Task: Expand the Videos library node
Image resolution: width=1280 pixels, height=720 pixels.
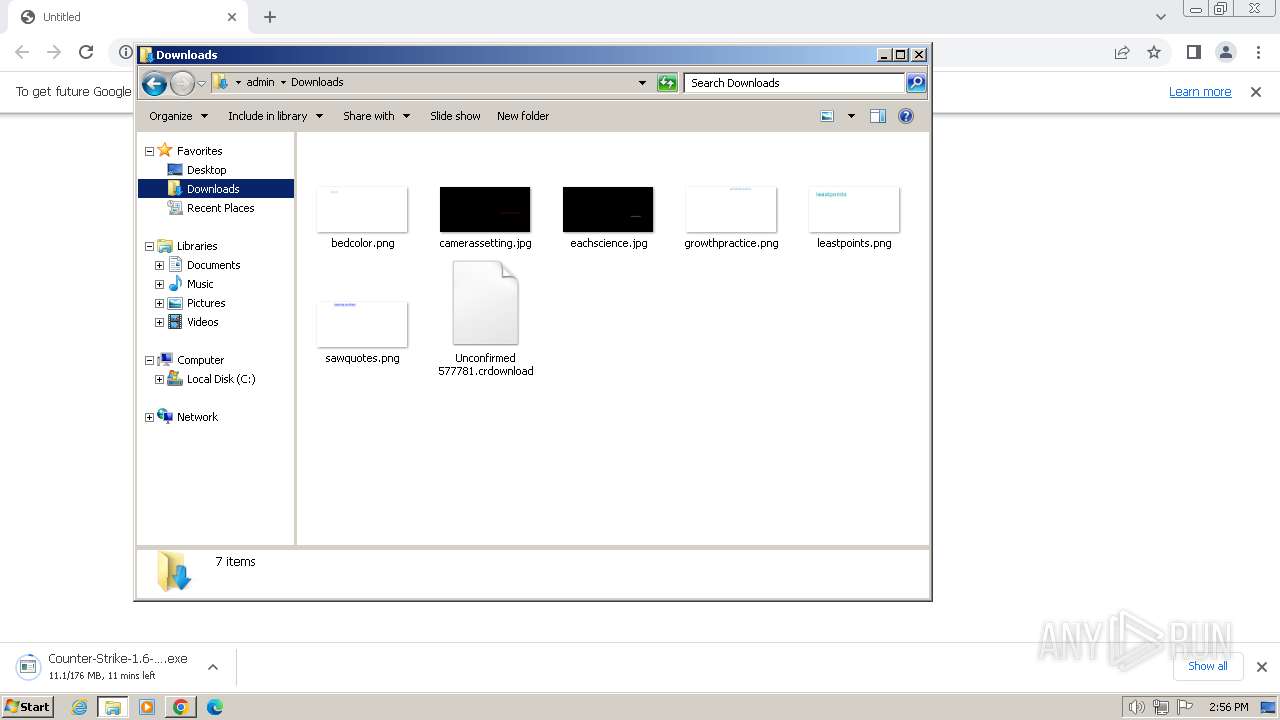Action: [159, 323]
